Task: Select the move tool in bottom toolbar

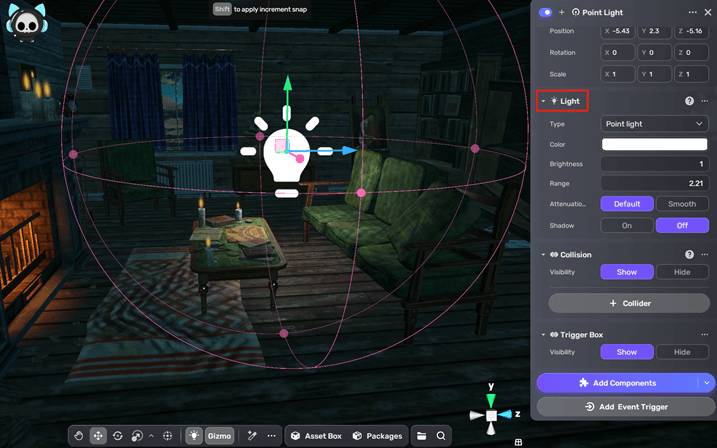Action: pos(99,436)
